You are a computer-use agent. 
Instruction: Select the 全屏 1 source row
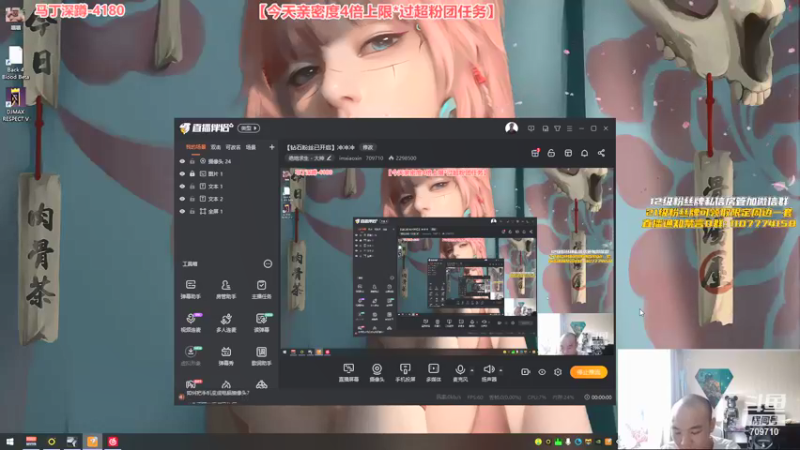226,211
